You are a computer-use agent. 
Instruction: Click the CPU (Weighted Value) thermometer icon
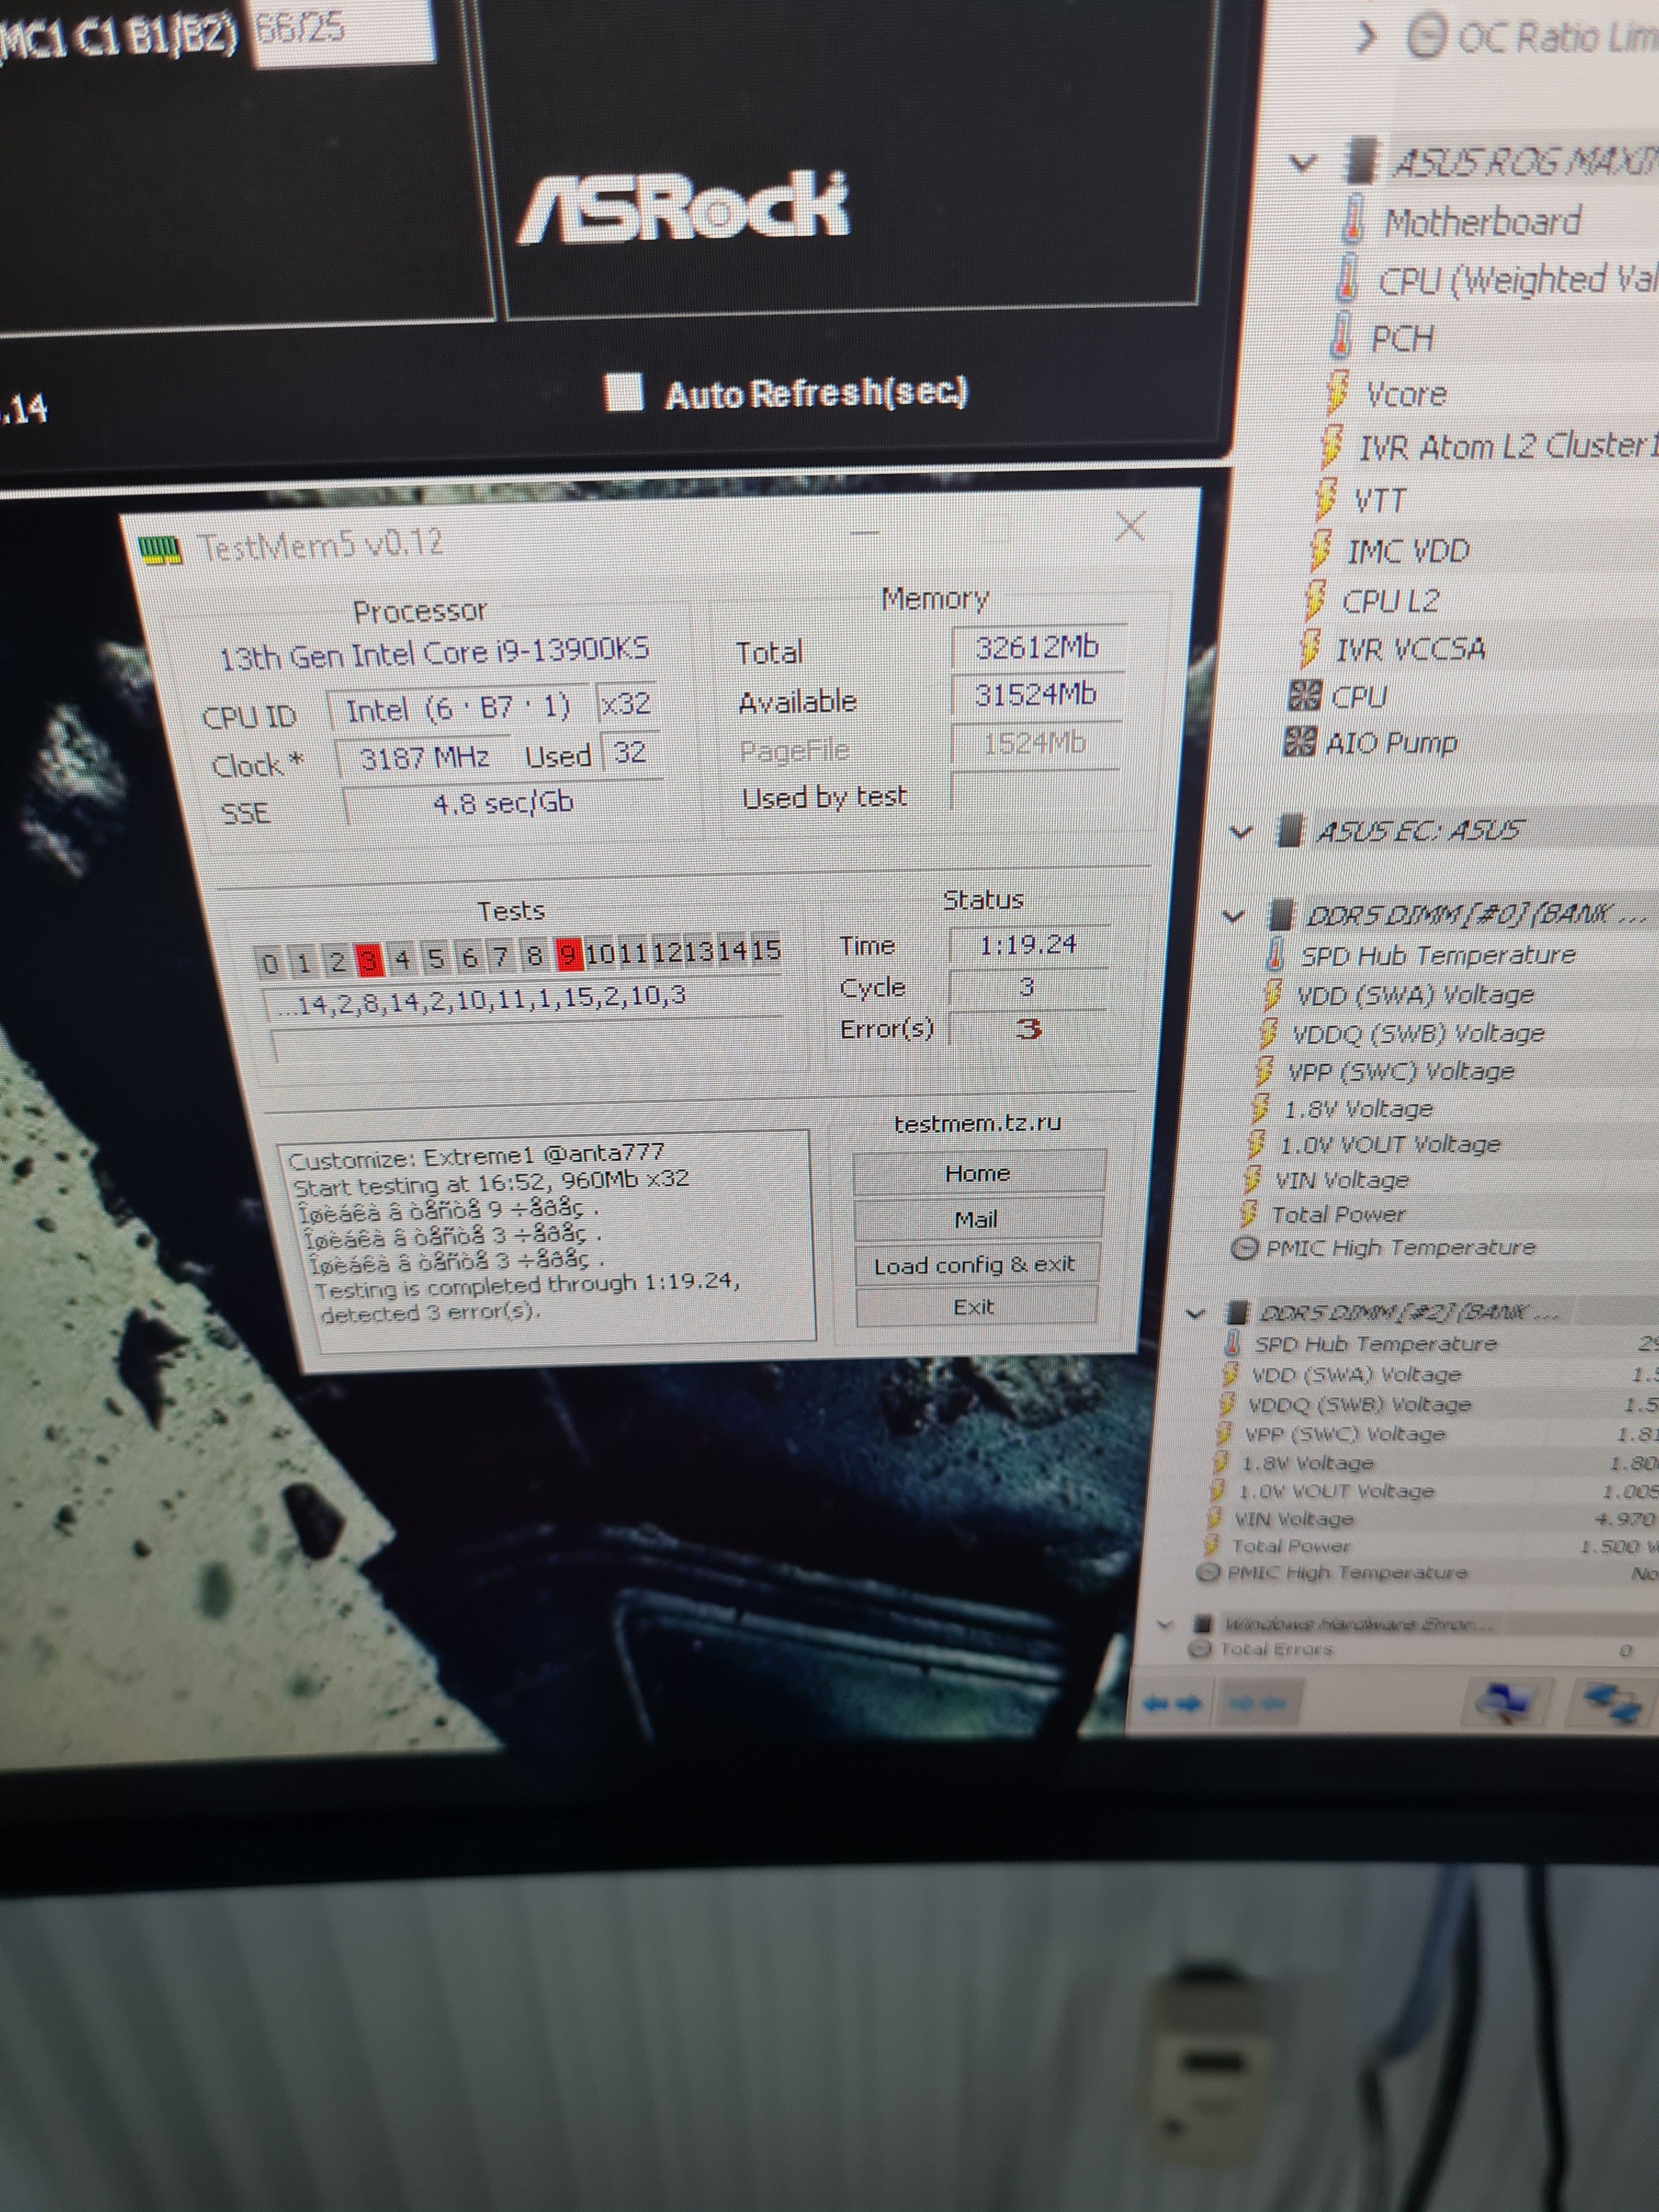pyautogui.click(x=1348, y=278)
